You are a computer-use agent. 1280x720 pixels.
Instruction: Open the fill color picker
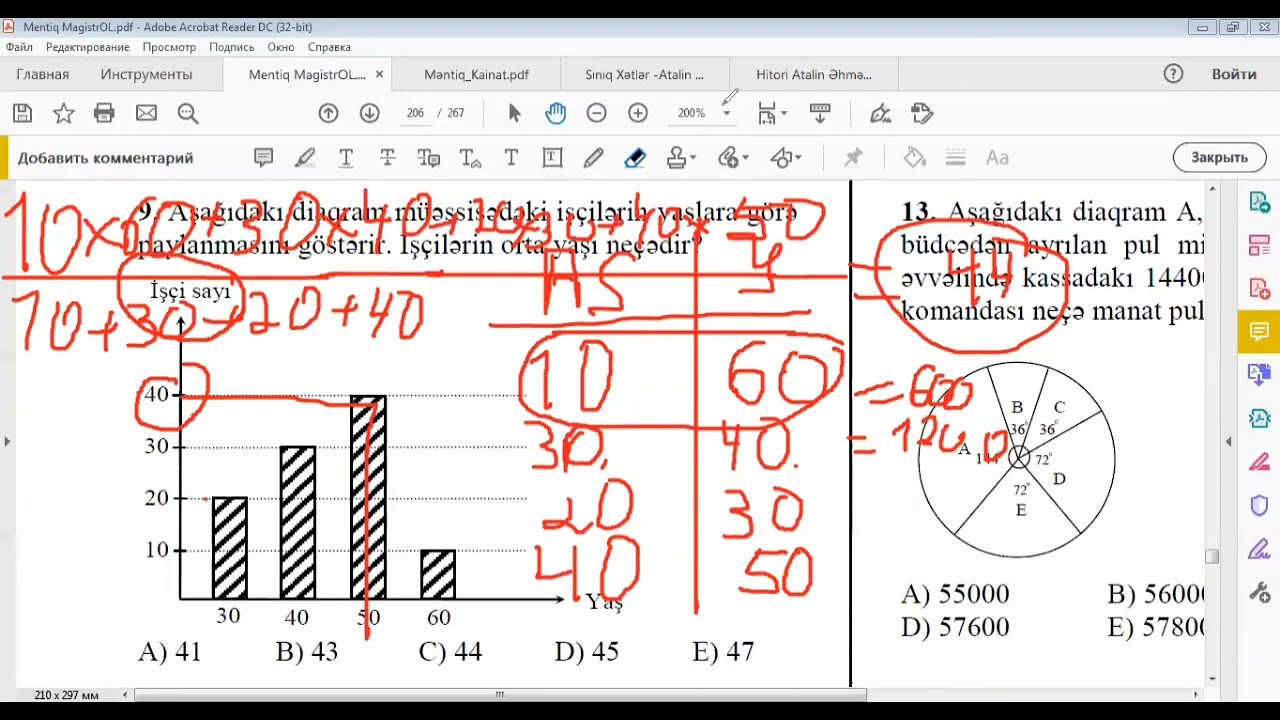coord(914,157)
